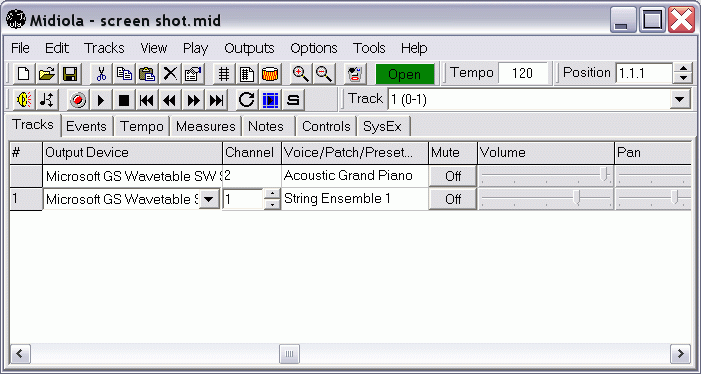Click the face icon beside the Open button

[355, 74]
